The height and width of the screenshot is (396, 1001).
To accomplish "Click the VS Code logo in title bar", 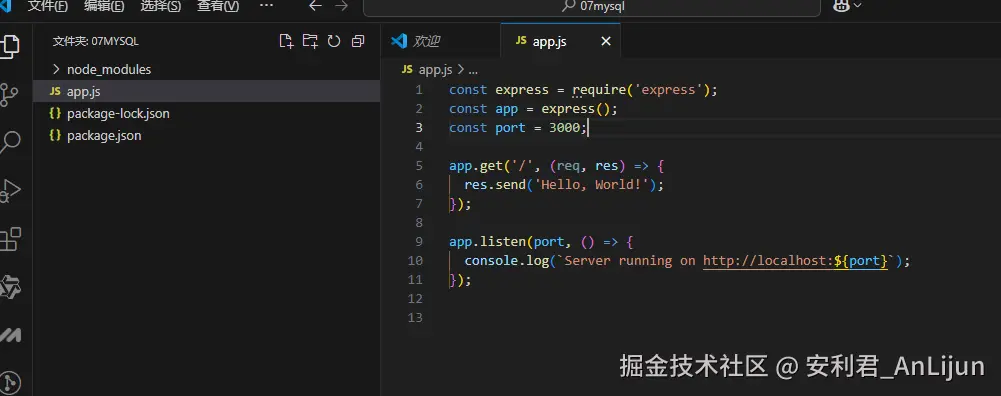I will 5,6.
